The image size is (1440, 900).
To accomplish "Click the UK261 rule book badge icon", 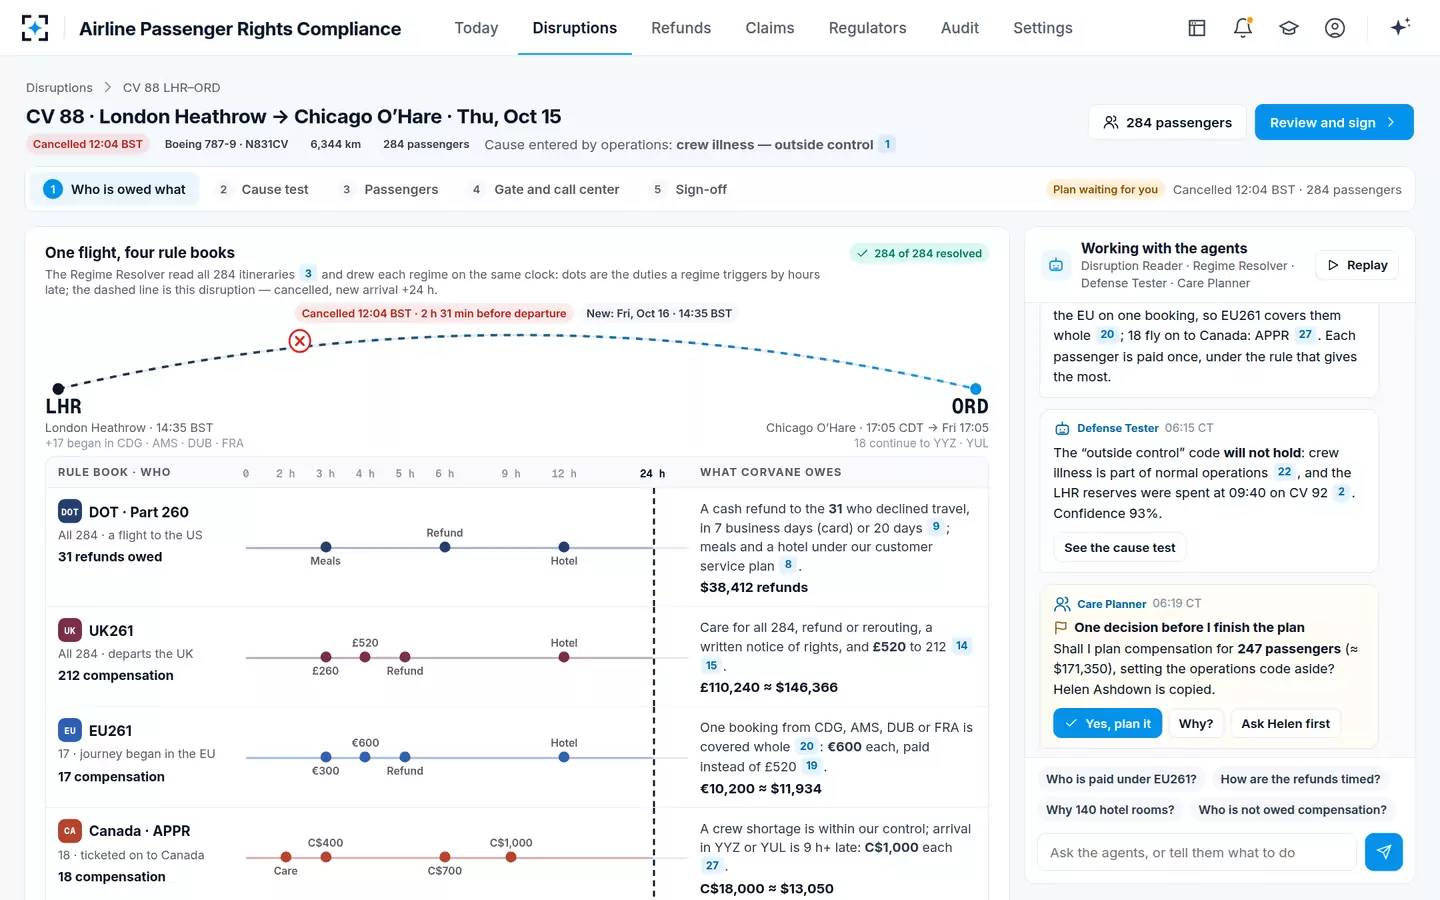I will tap(70, 631).
